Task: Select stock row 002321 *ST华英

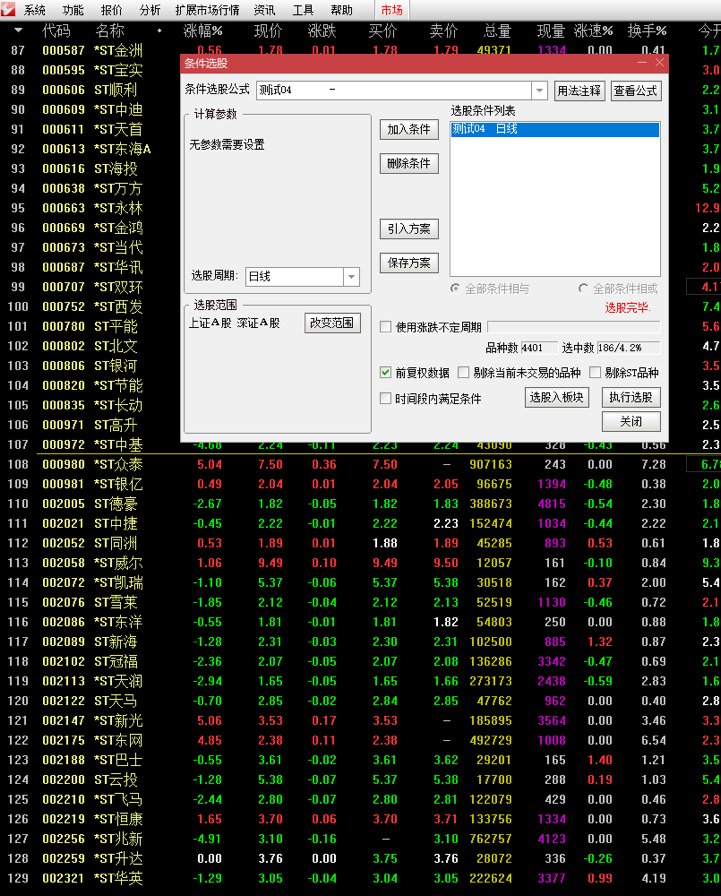Action: point(360,878)
